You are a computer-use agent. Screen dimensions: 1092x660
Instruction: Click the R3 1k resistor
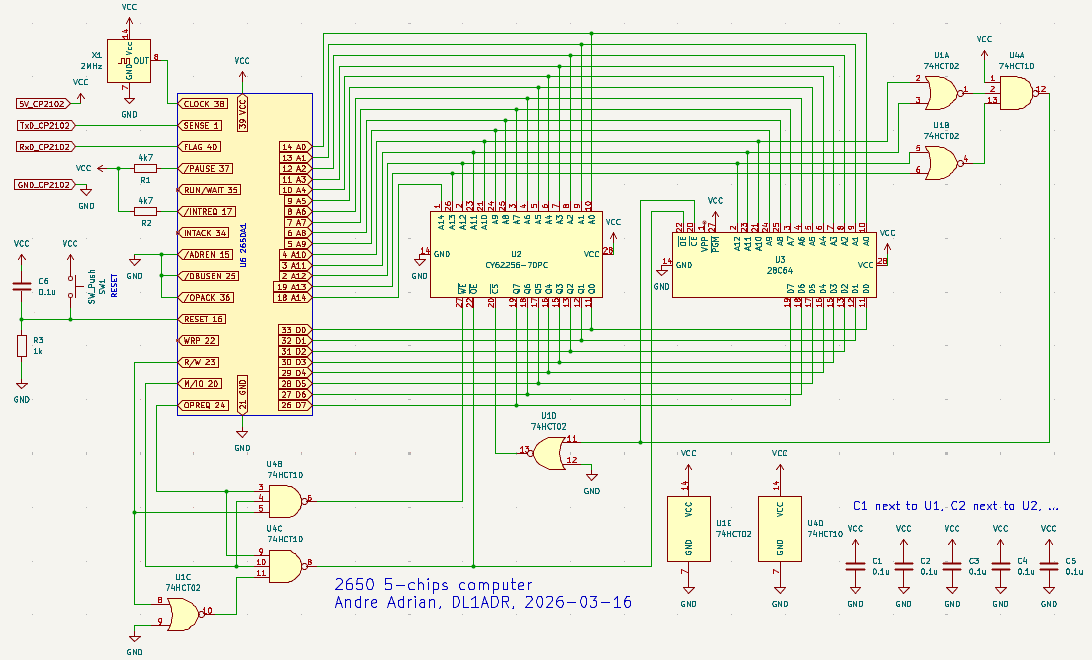point(22,346)
